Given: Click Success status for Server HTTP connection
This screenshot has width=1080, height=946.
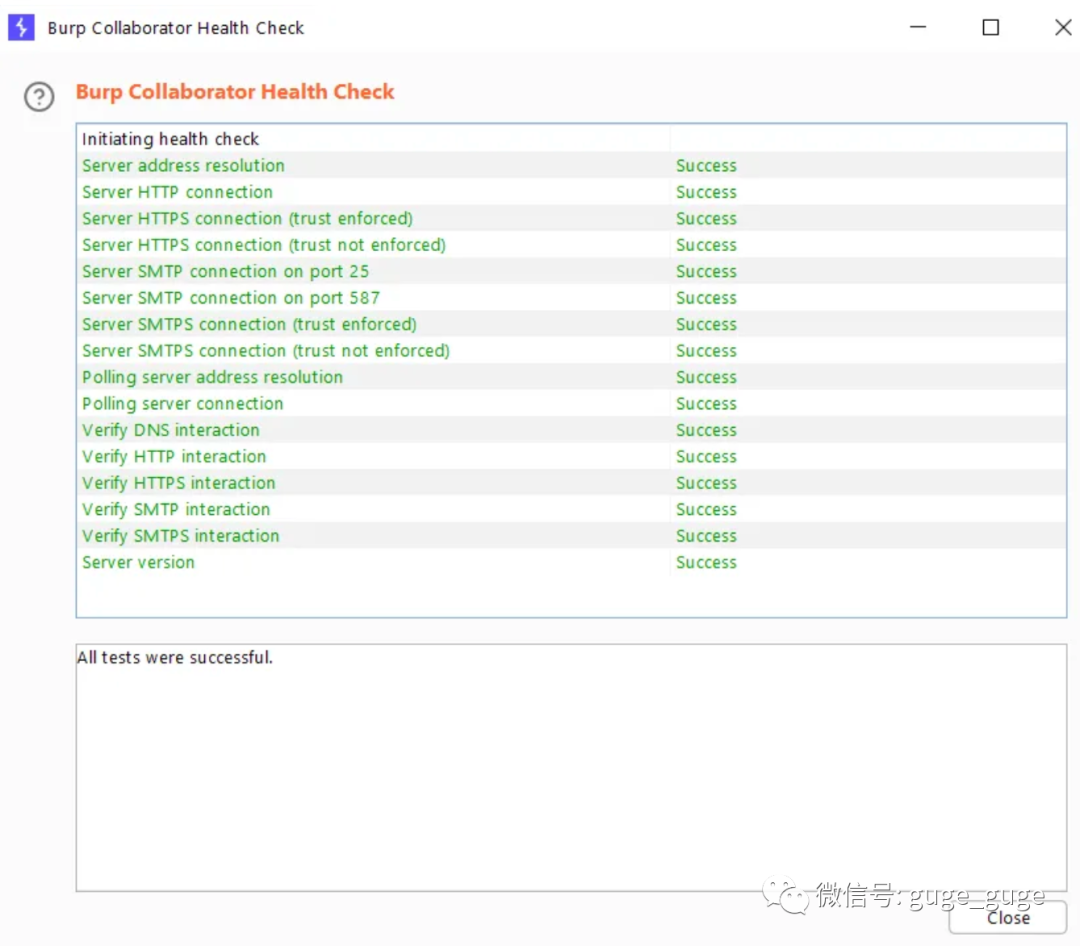Looking at the screenshot, I should point(706,192).
